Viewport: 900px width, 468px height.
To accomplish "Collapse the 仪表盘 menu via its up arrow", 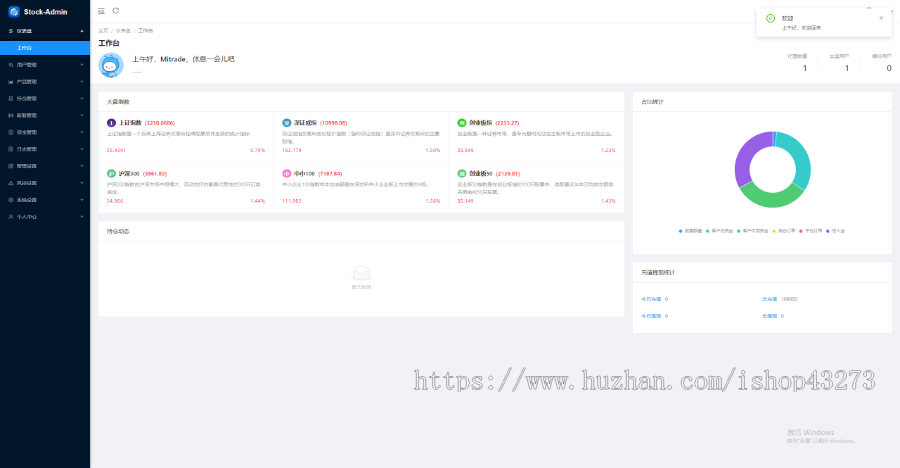I will (x=82, y=31).
